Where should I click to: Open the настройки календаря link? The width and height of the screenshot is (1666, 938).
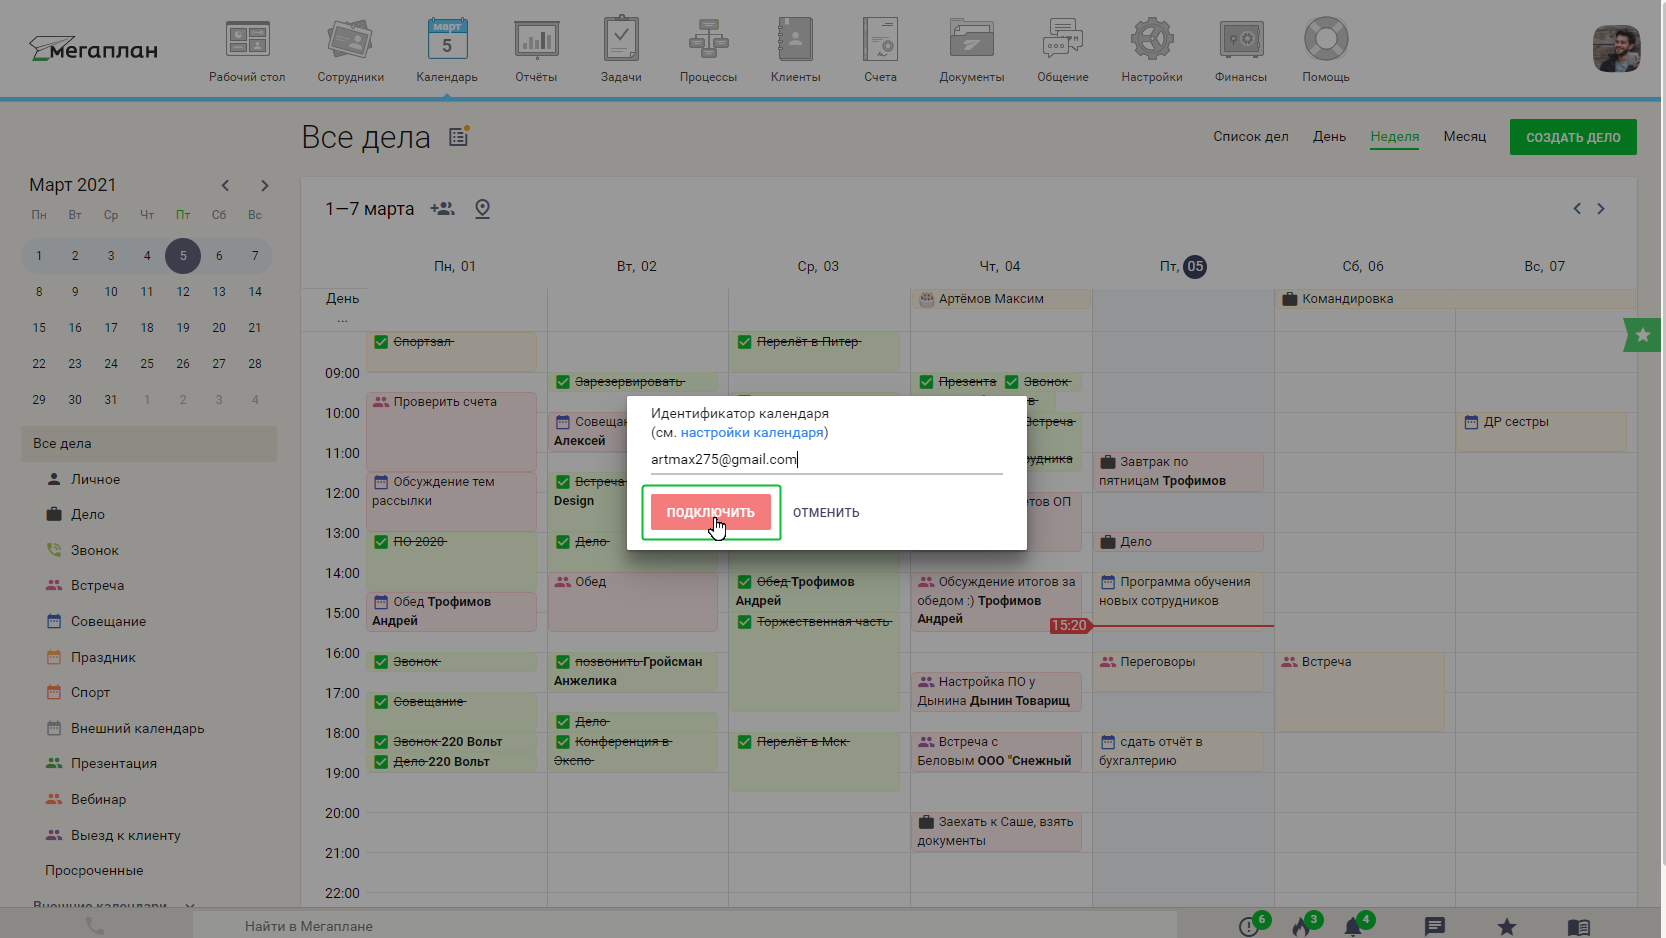coord(752,433)
